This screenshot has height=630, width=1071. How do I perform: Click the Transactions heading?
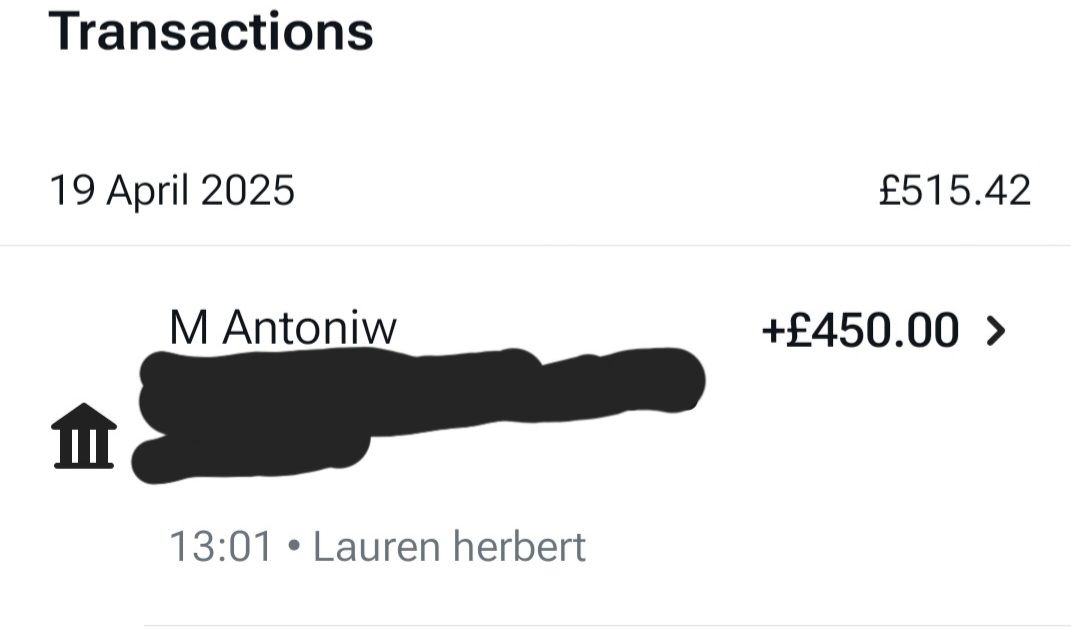pyautogui.click(x=211, y=31)
